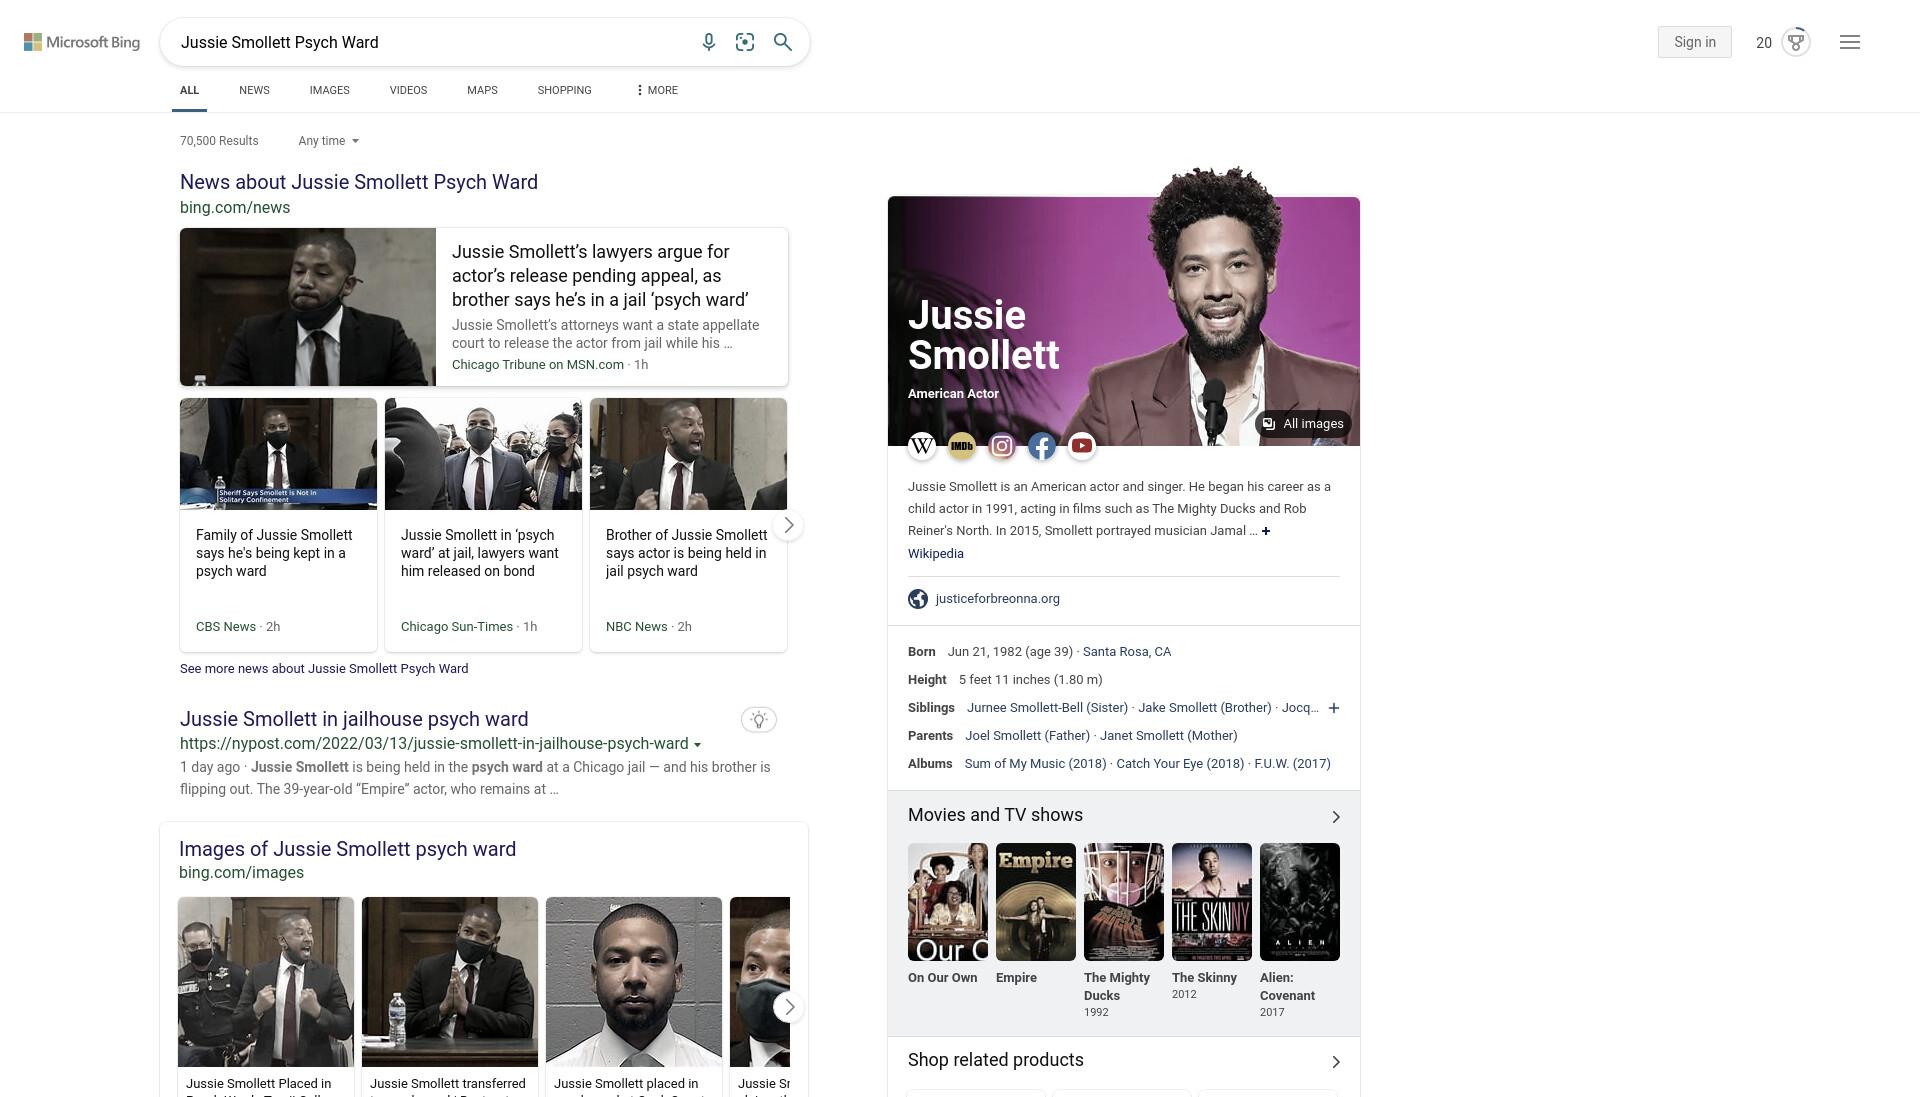The width and height of the screenshot is (1920, 1097).
Task: Open the bing.com/images link
Action: click(241, 873)
